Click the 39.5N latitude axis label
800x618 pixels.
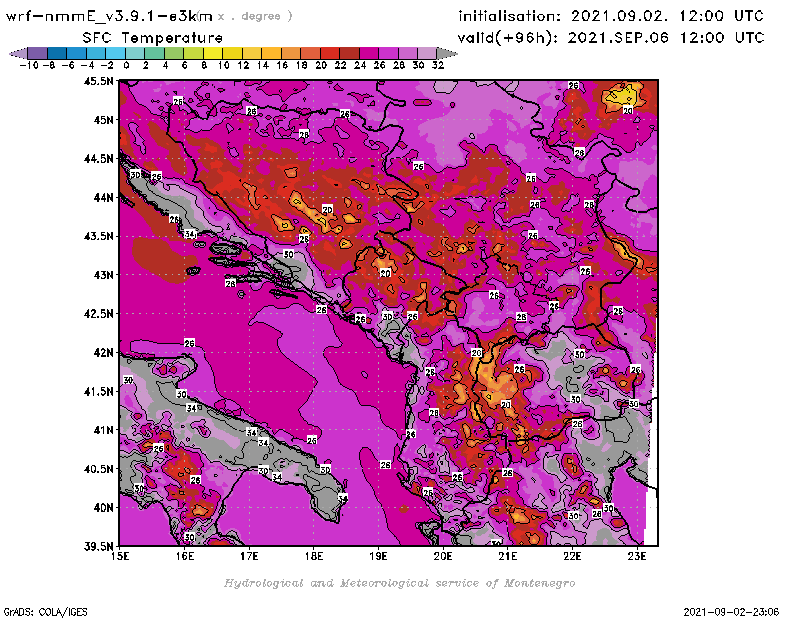tap(99, 546)
